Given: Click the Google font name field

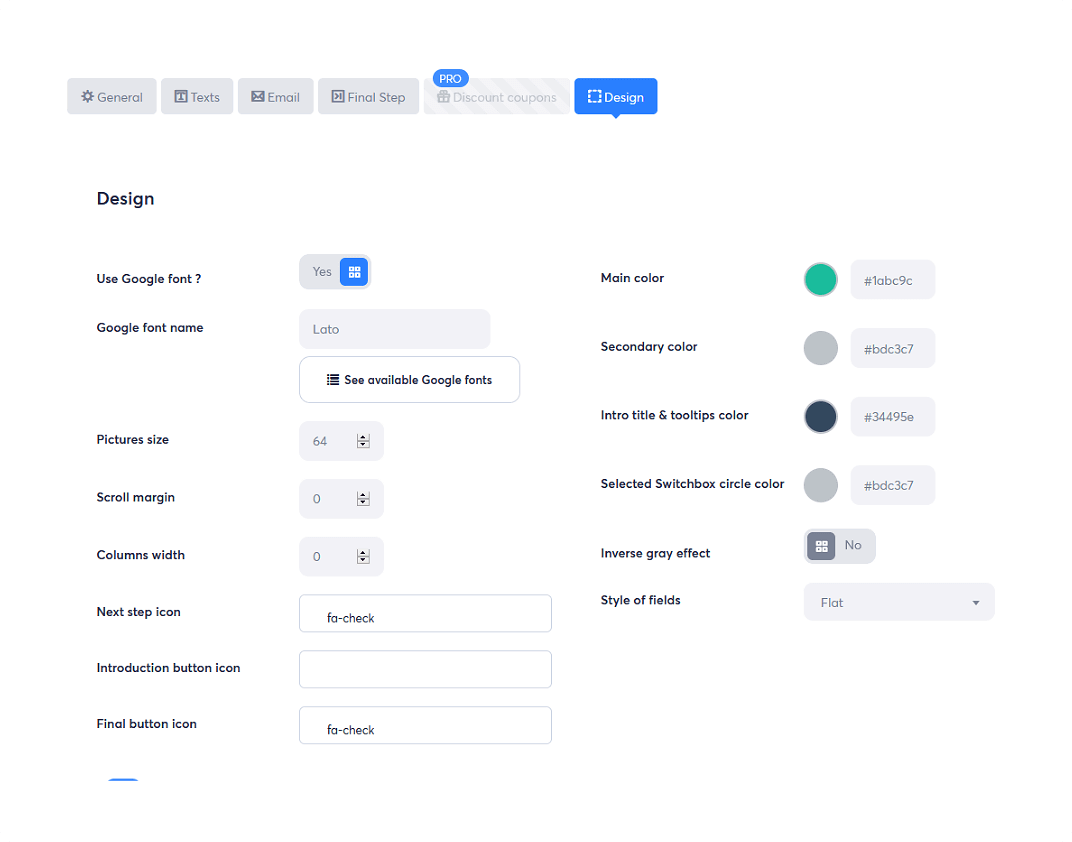Looking at the screenshot, I should click(x=394, y=329).
